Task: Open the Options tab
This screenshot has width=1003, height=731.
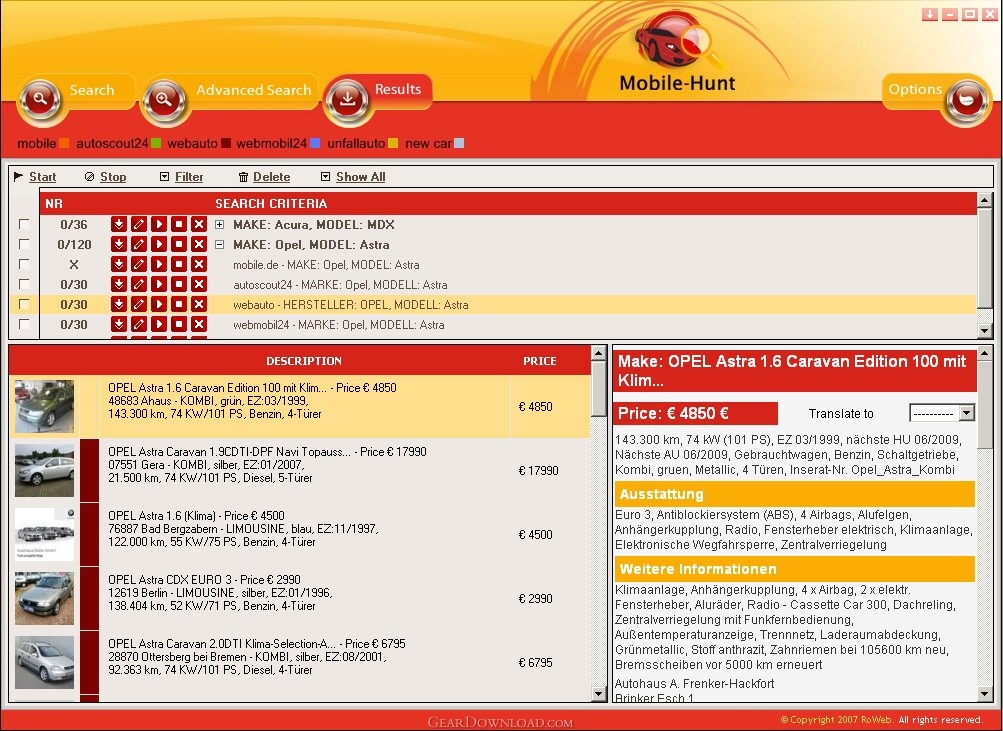Action: 915,89
